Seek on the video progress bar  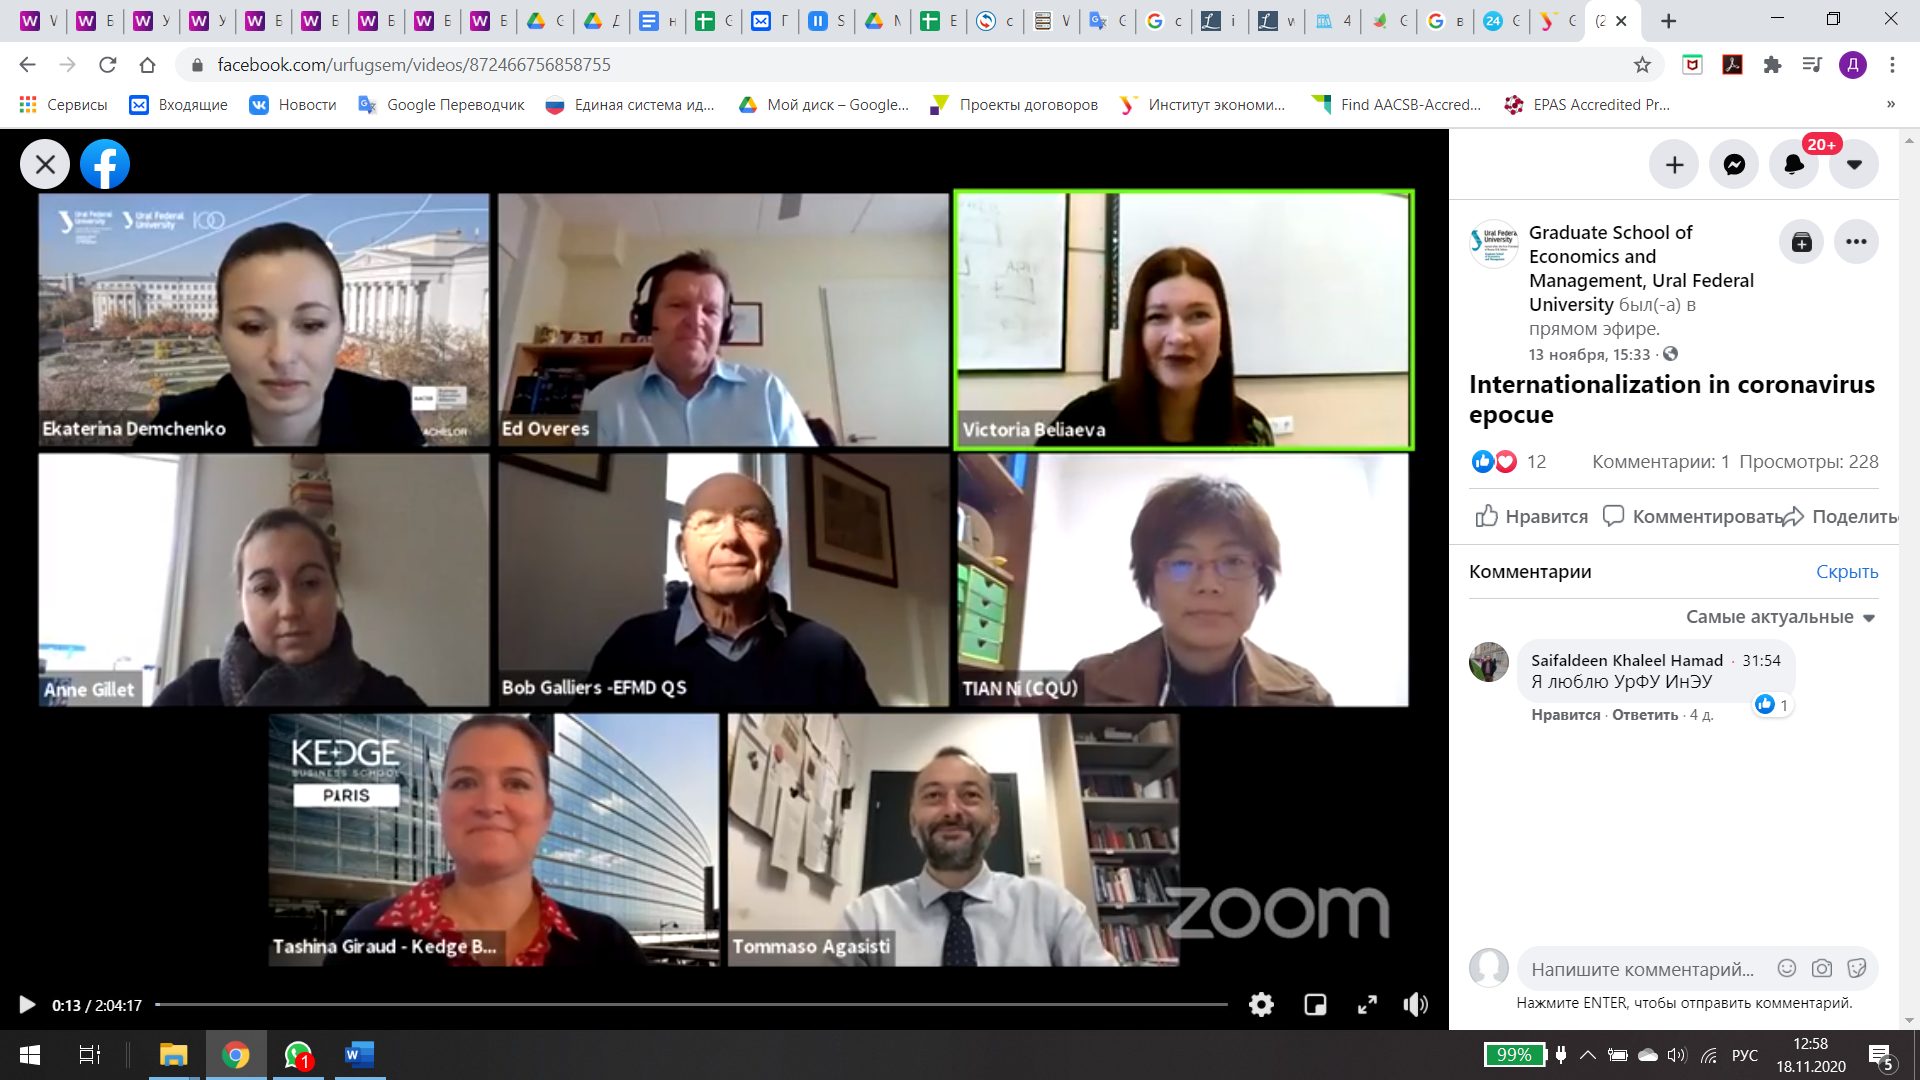click(690, 1004)
